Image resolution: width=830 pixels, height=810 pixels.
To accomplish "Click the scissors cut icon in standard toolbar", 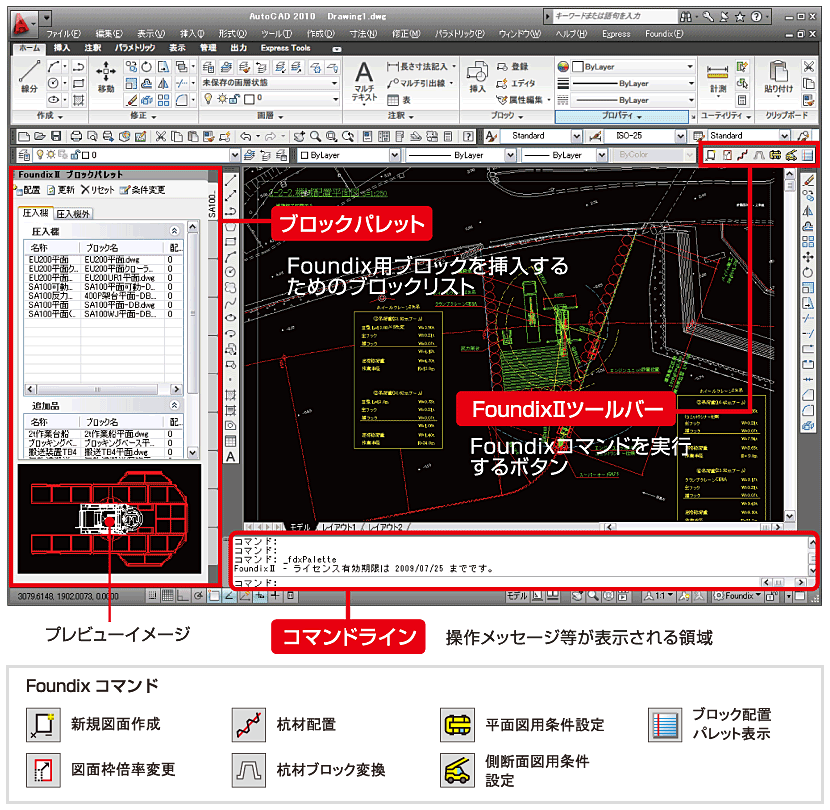I will pyautogui.click(x=160, y=136).
